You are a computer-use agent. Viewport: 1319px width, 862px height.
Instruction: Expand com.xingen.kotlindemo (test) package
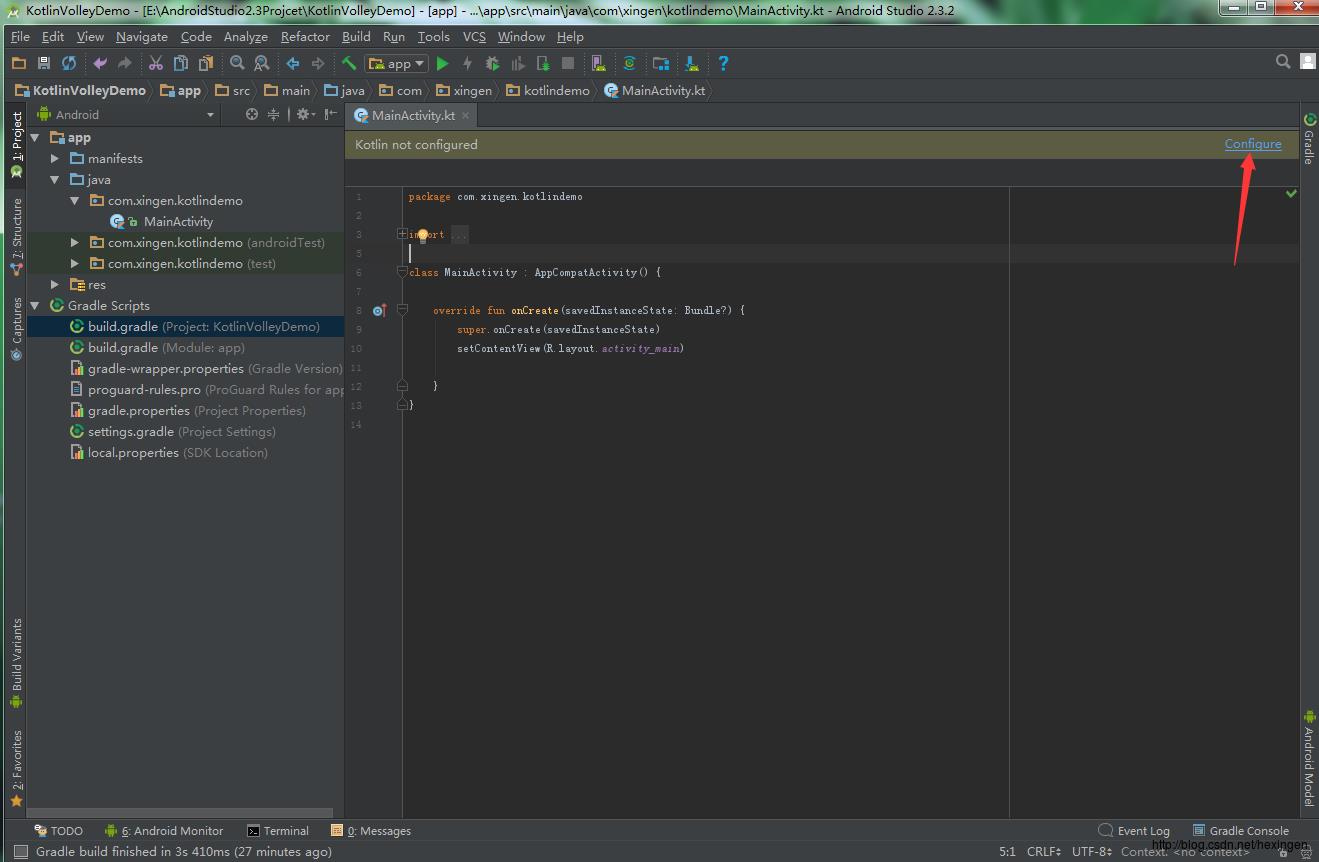click(75, 264)
